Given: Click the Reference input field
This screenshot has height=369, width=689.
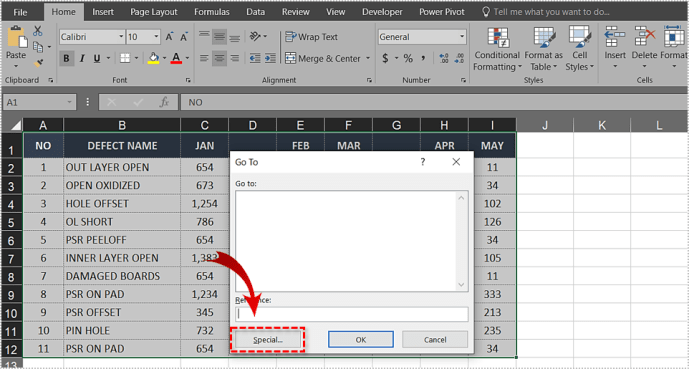Looking at the screenshot, I should 352,314.
